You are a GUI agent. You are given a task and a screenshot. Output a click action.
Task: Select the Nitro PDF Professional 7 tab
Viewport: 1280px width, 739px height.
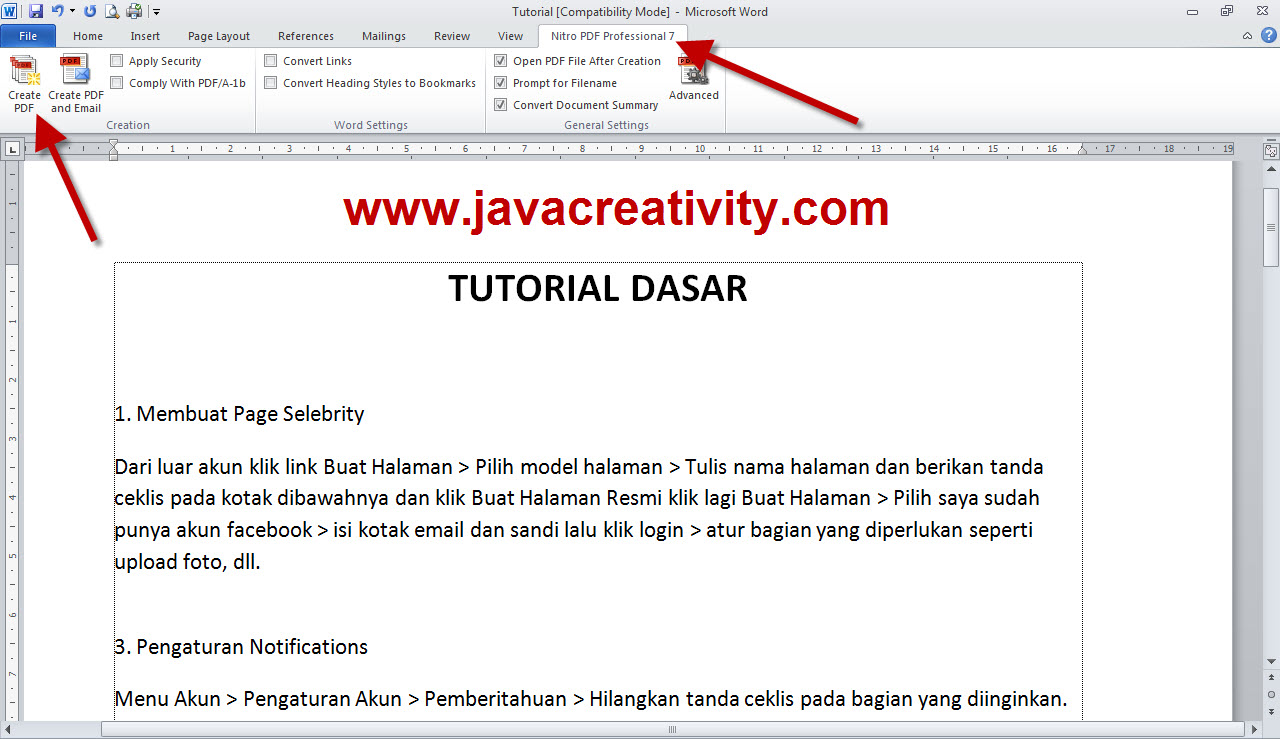[612, 36]
